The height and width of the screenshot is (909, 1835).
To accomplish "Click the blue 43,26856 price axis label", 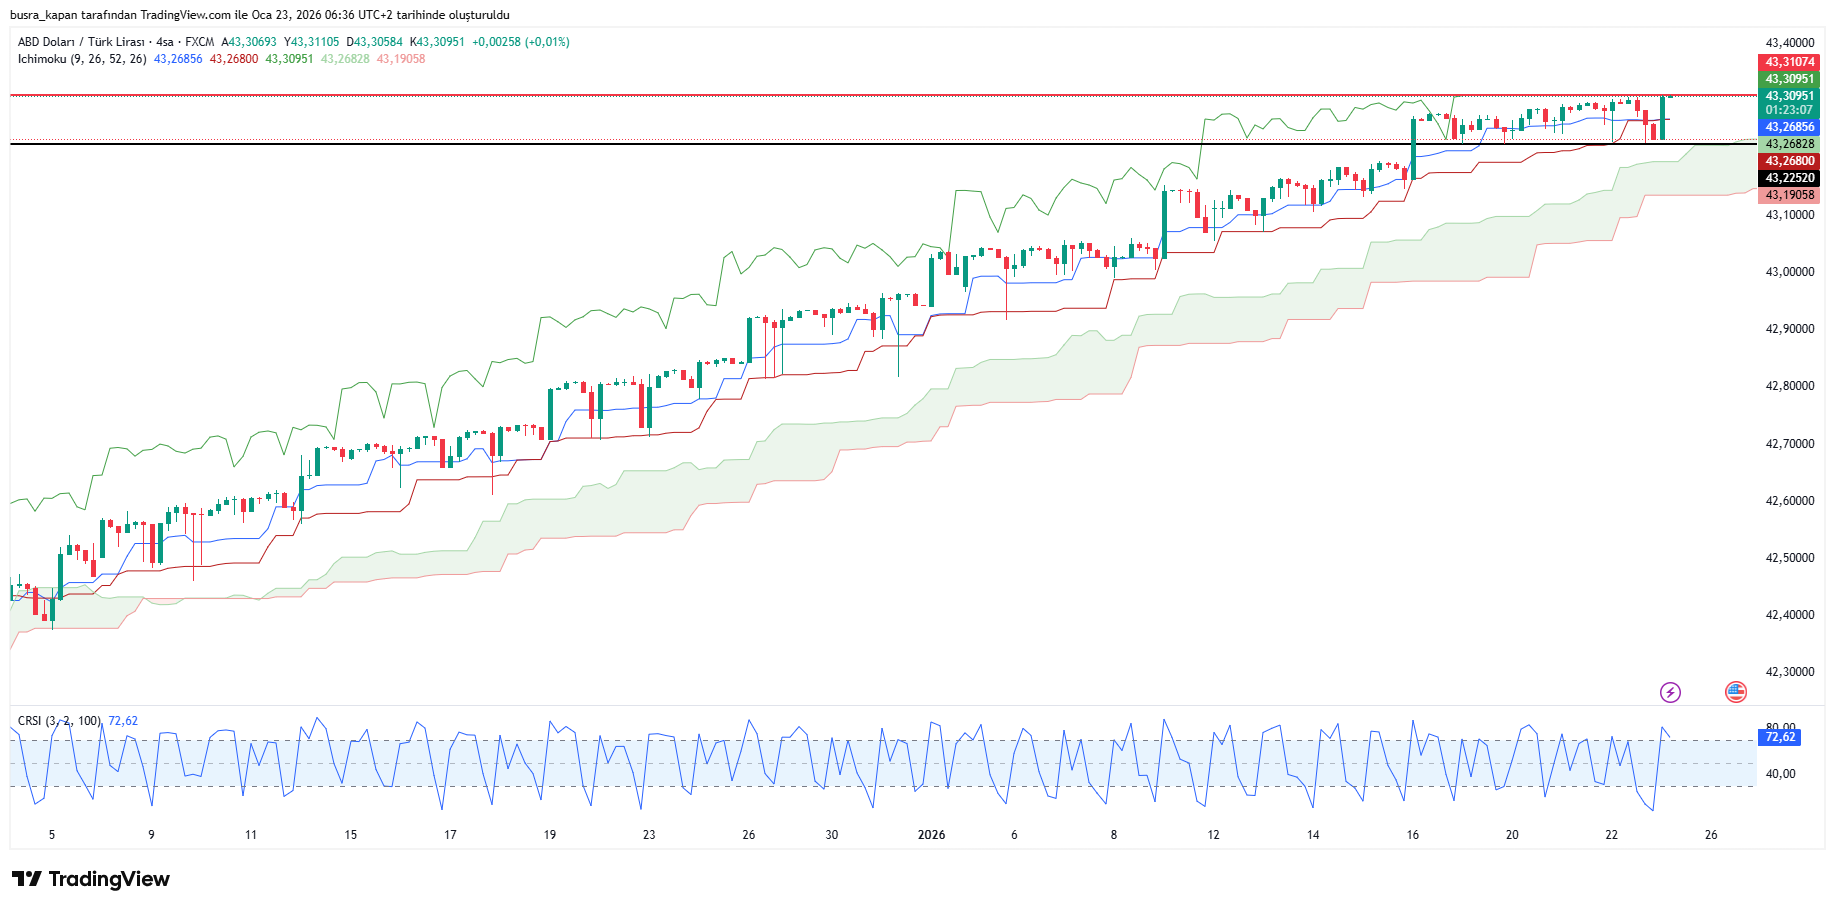I will point(1789,127).
